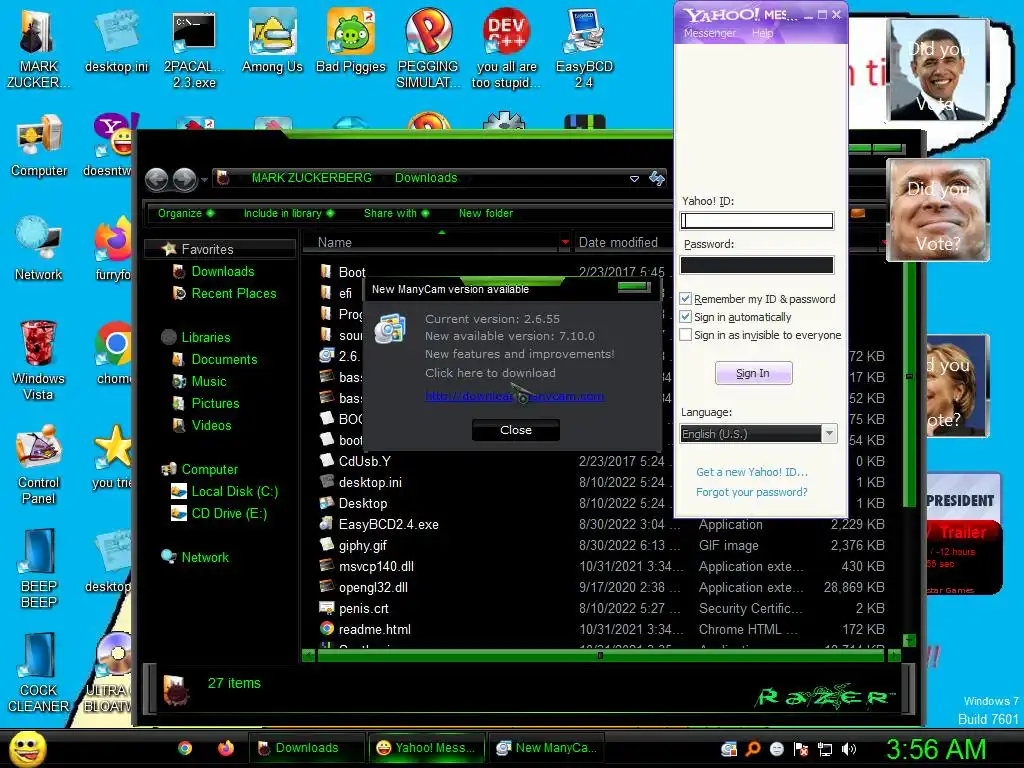This screenshot has height=768, width=1024.
Task: Switch to Downloads taskbar window button
Action: point(306,748)
